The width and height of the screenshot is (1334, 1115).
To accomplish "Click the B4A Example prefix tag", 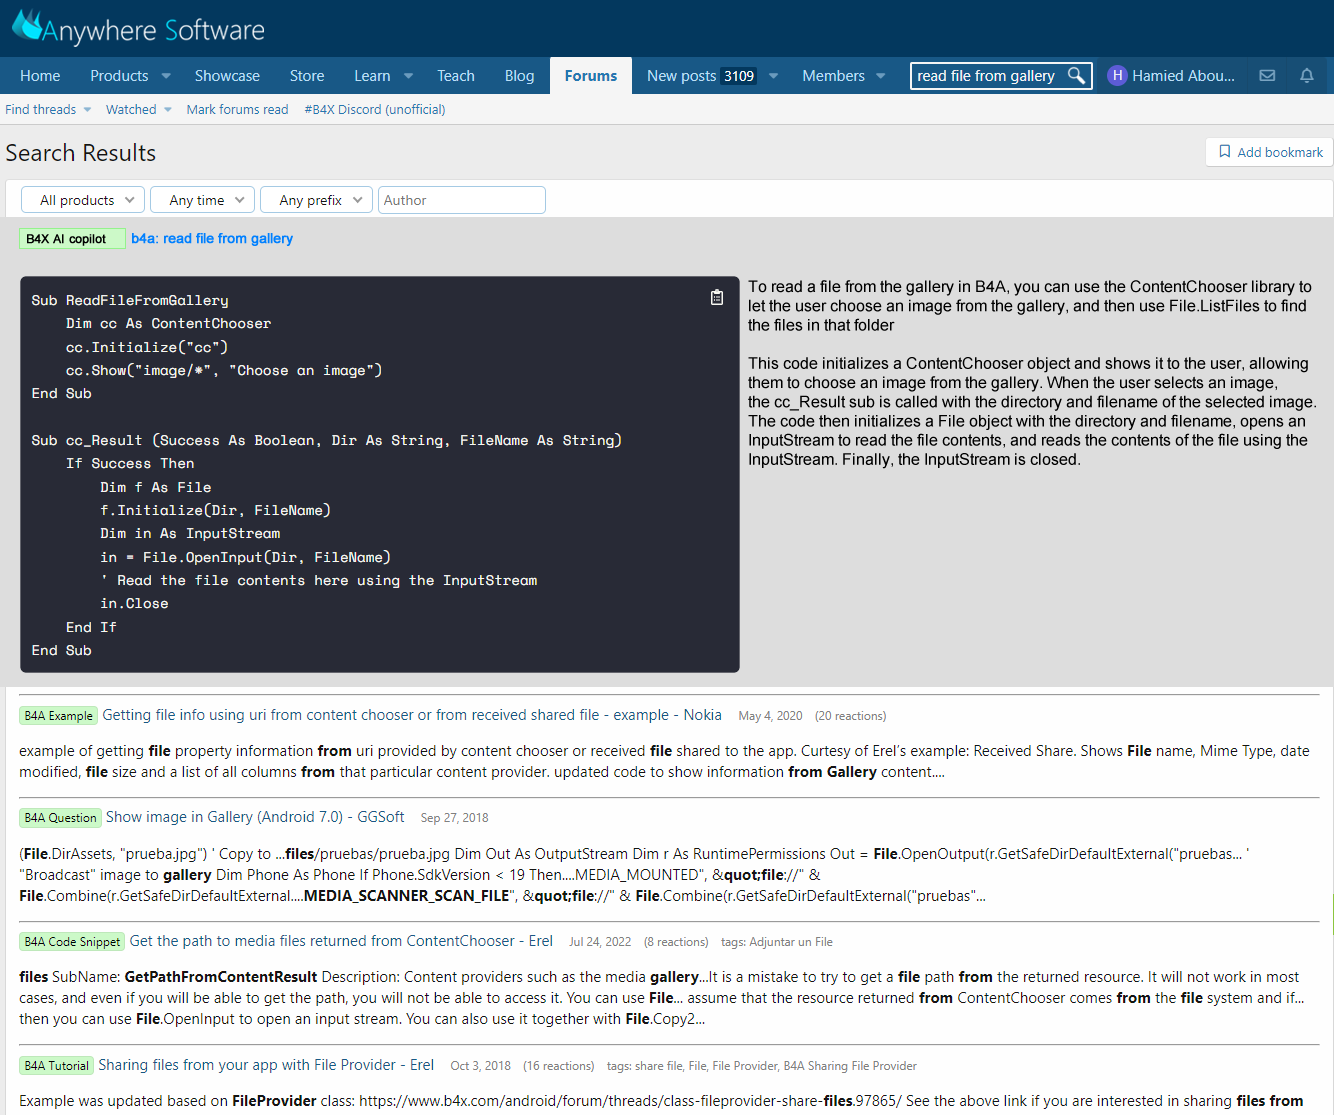I will point(58,716).
